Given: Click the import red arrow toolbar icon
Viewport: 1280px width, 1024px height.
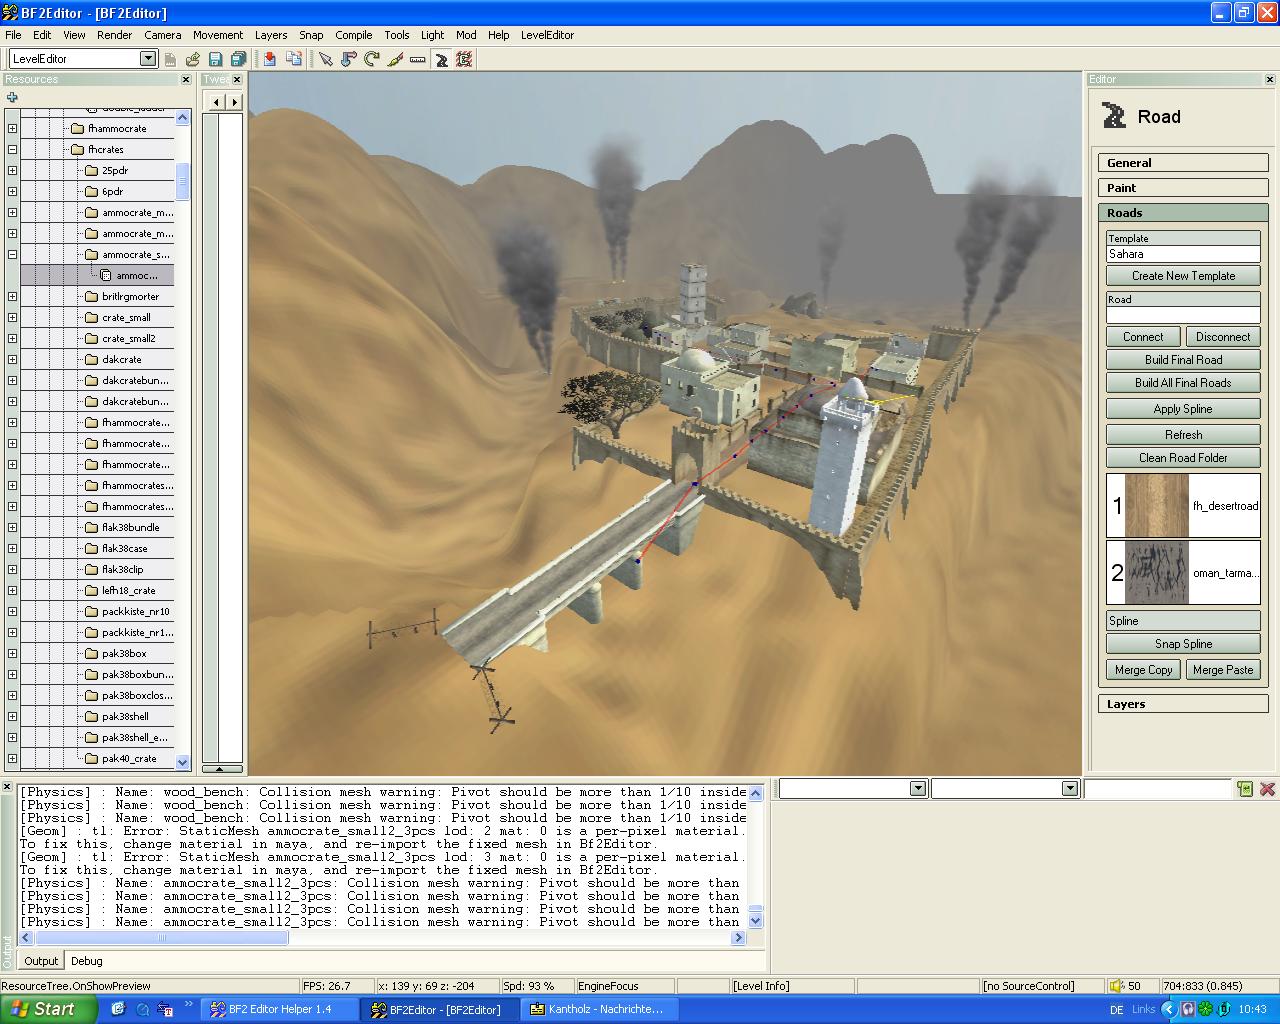Looking at the screenshot, I should coord(270,59).
